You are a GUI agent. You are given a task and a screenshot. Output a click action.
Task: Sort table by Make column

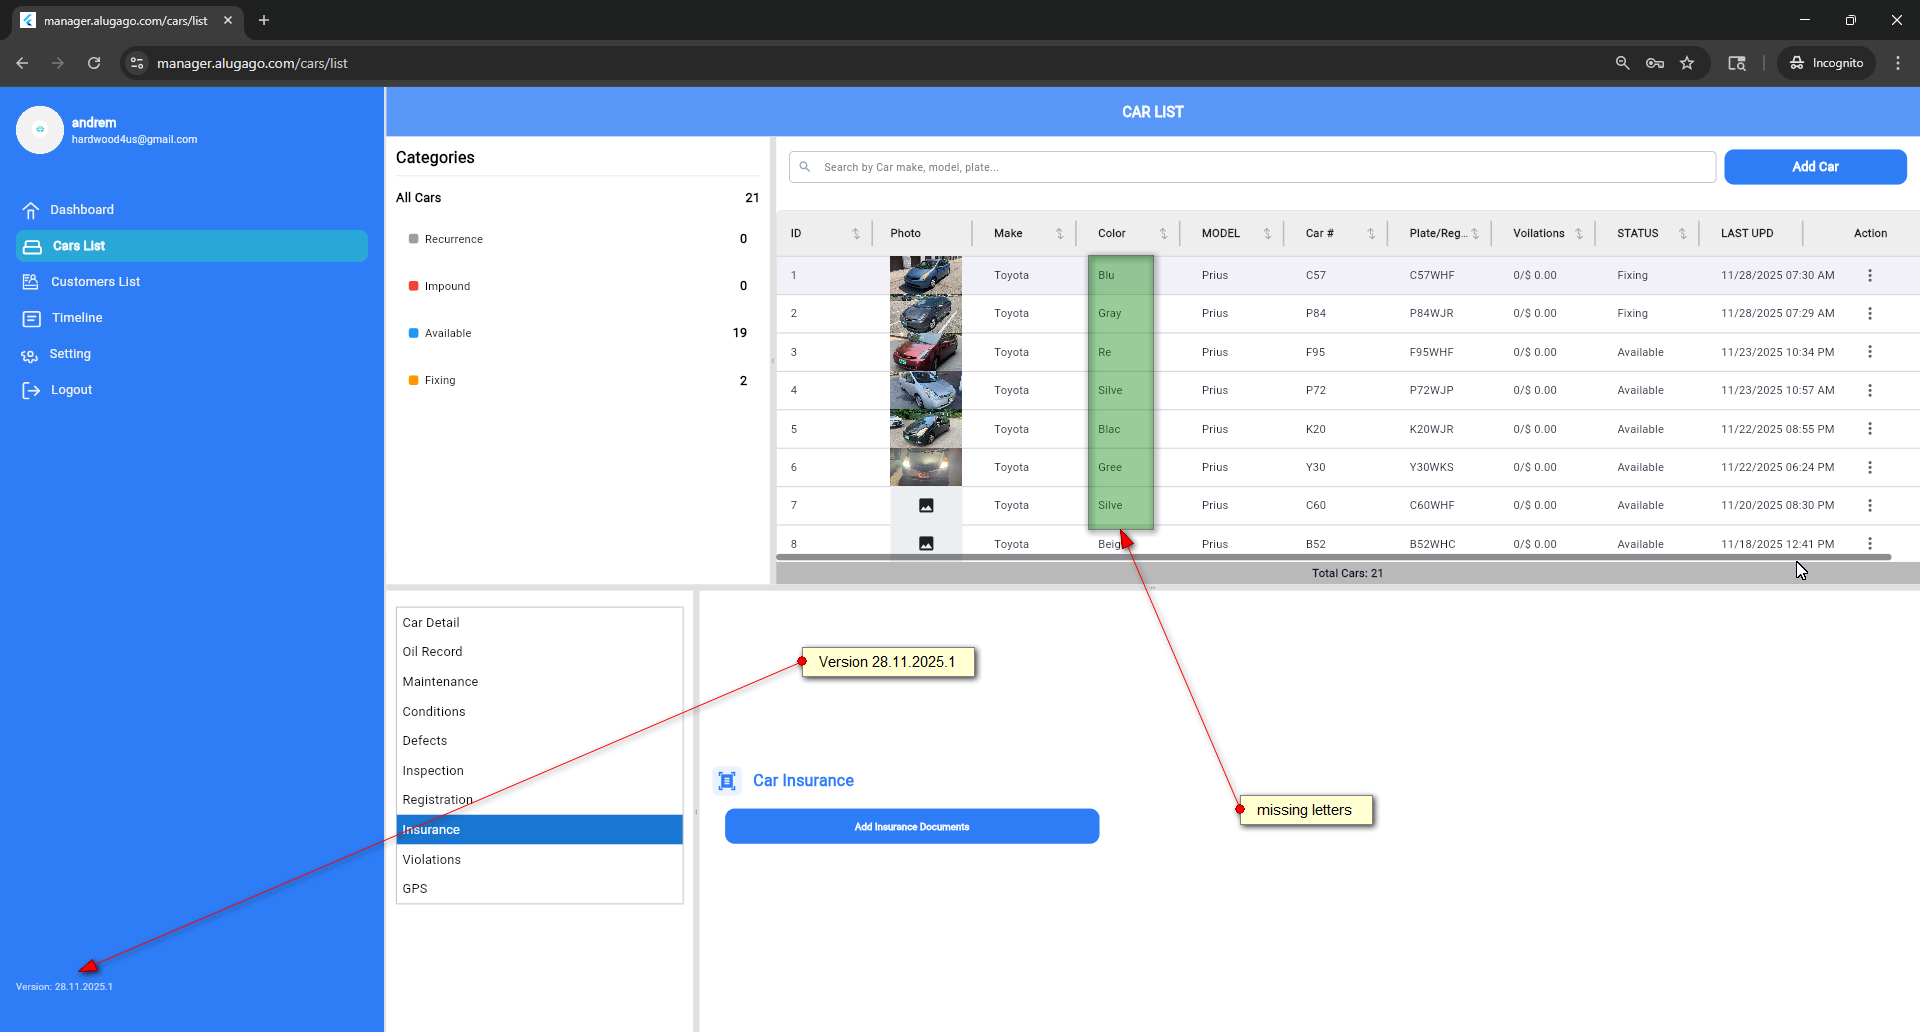(x=1059, y=234)
